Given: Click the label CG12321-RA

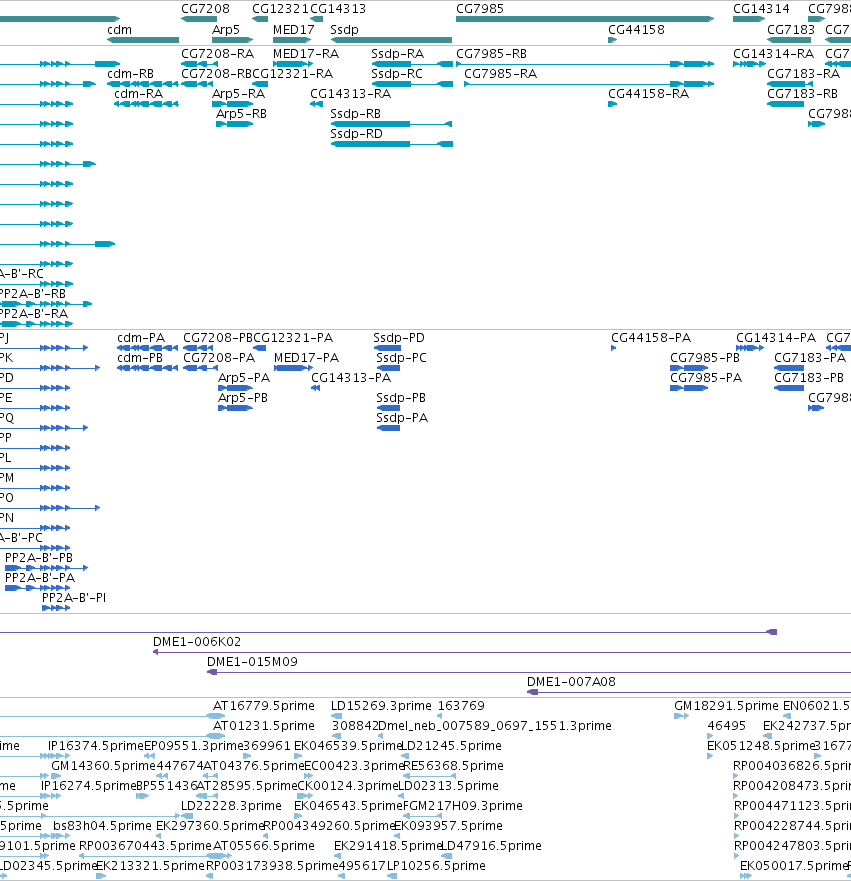Looking at the screenshot, I should [293, 74].
